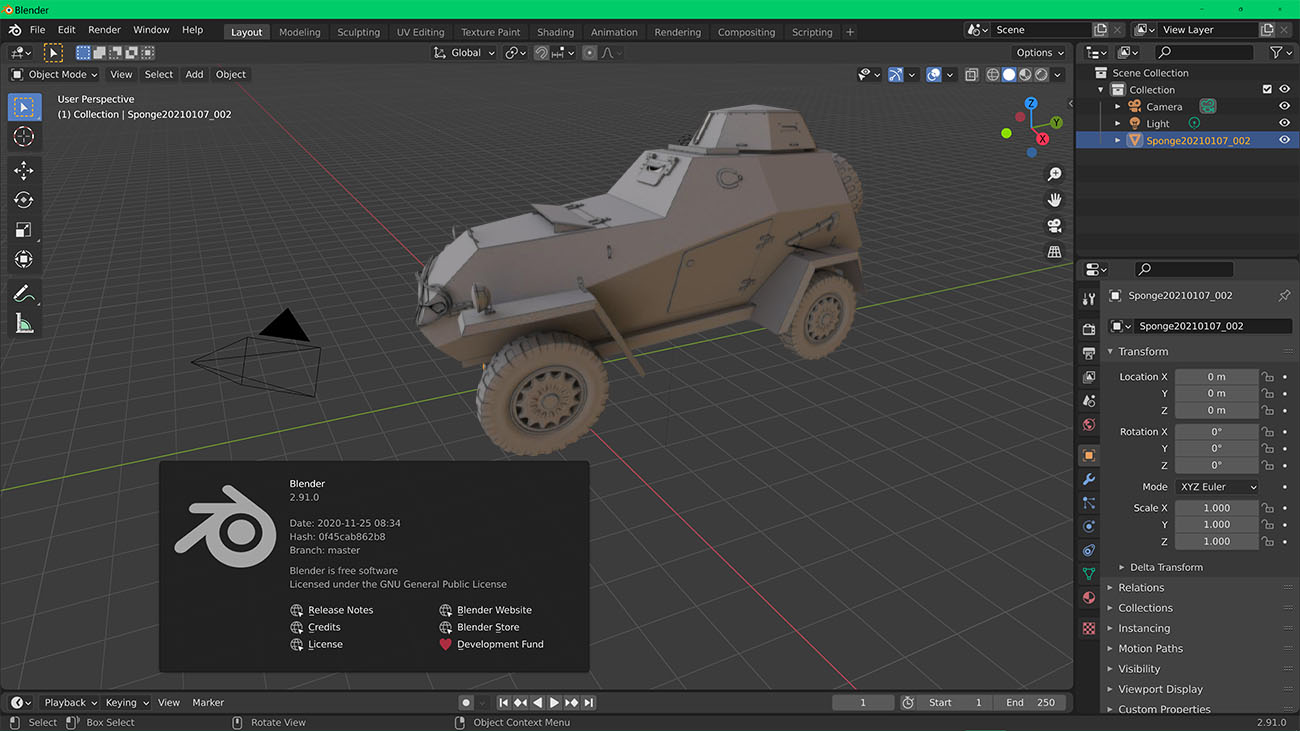Select the Measure tool in the toolbar
Screen dimensions: 1300x732
click(24, 322)
